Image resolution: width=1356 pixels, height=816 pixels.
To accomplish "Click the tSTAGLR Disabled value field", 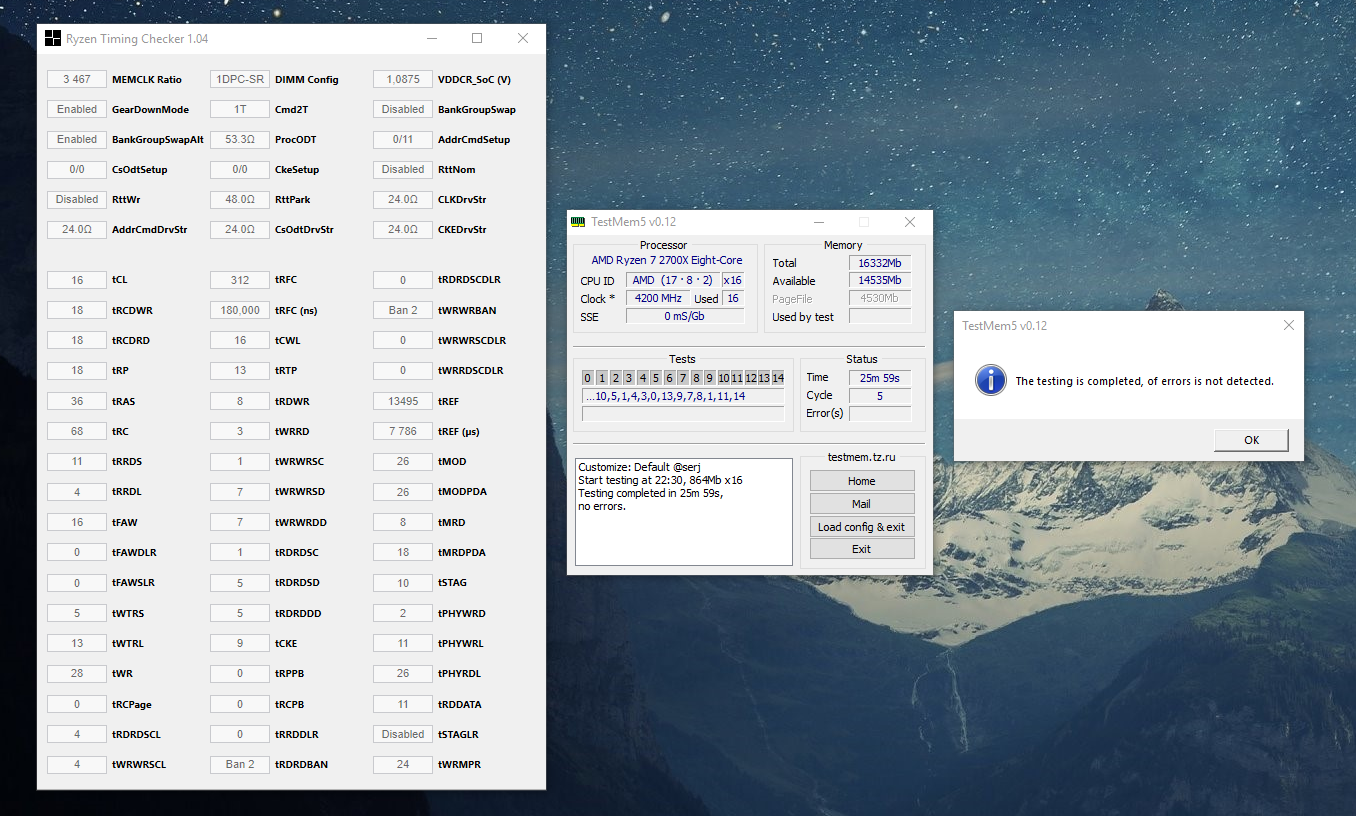I will [403, 735].
